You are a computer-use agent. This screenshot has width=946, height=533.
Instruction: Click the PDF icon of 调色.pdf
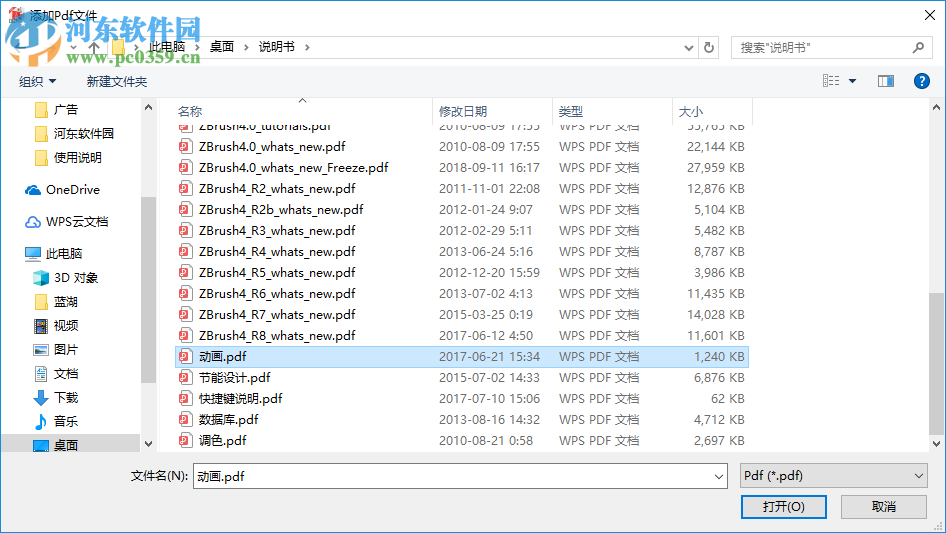click(185, 441)
